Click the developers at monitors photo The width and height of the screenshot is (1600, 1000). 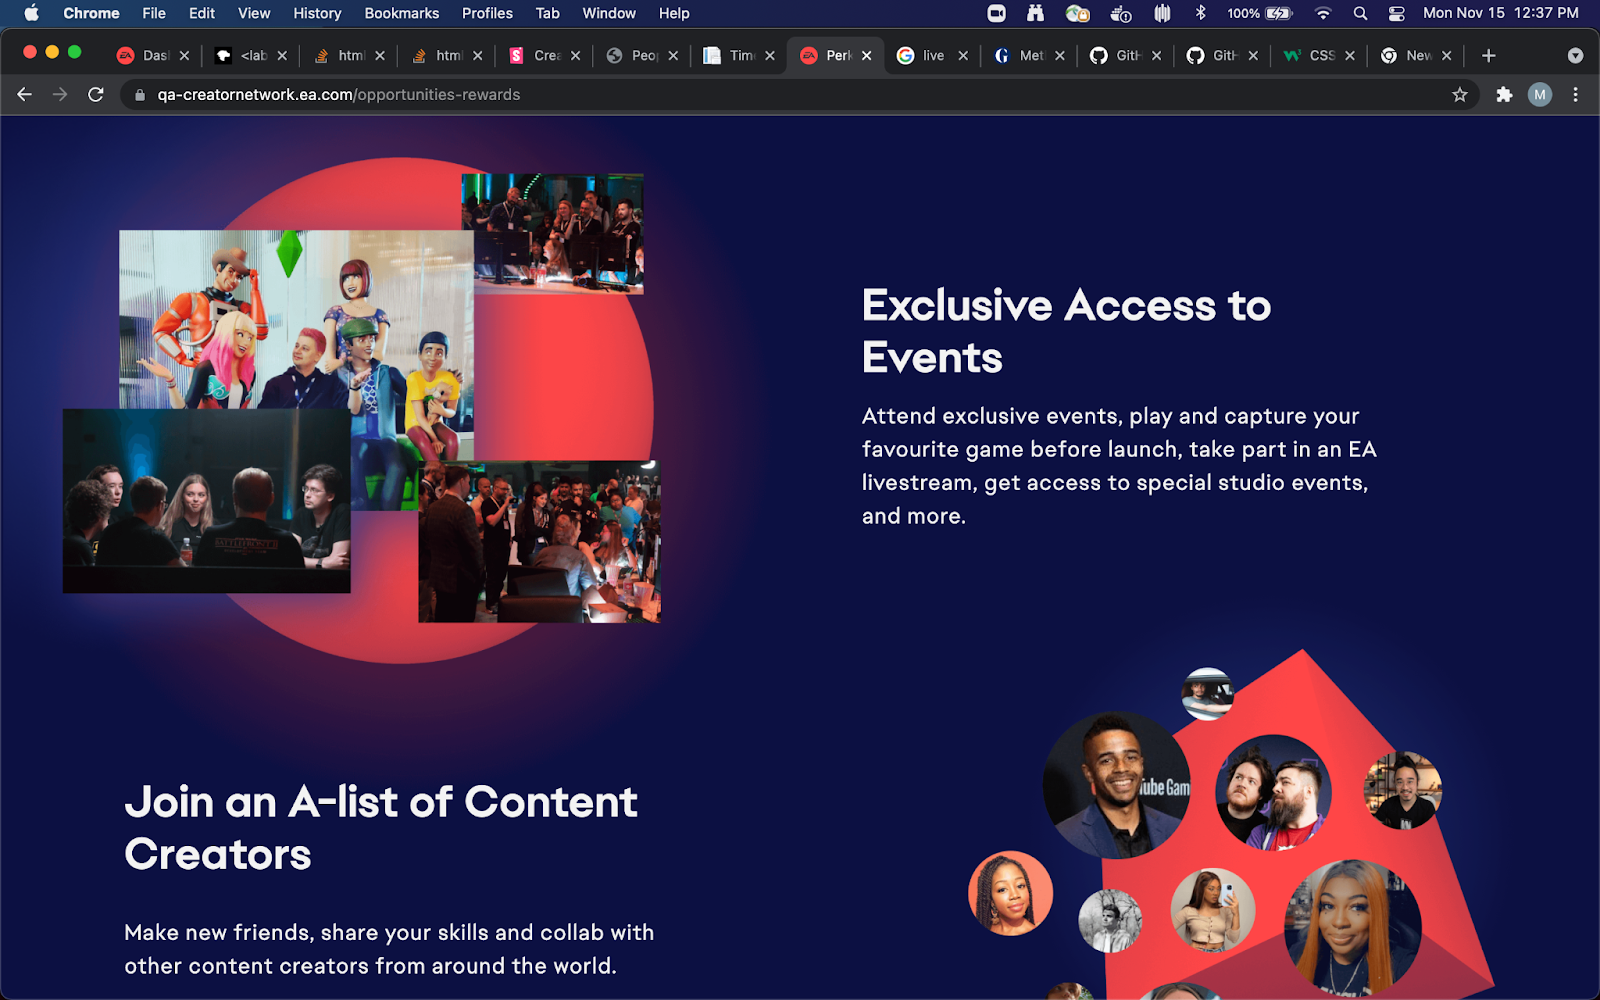point(552,234)
